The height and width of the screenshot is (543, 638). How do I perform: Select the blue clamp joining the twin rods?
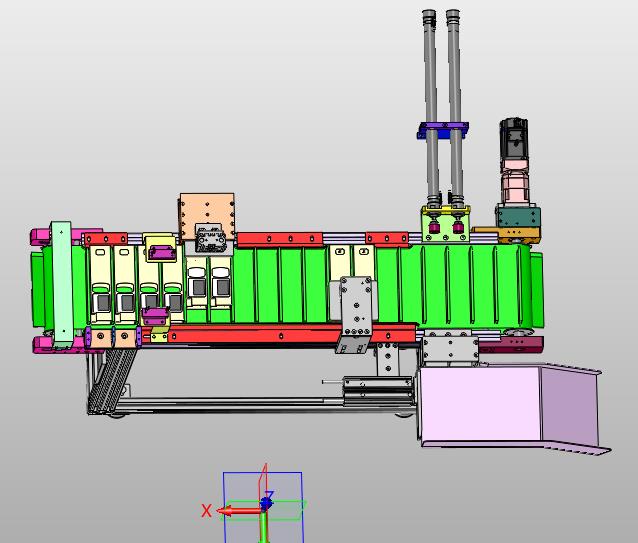pyautogui.click(x=443, y=129)
